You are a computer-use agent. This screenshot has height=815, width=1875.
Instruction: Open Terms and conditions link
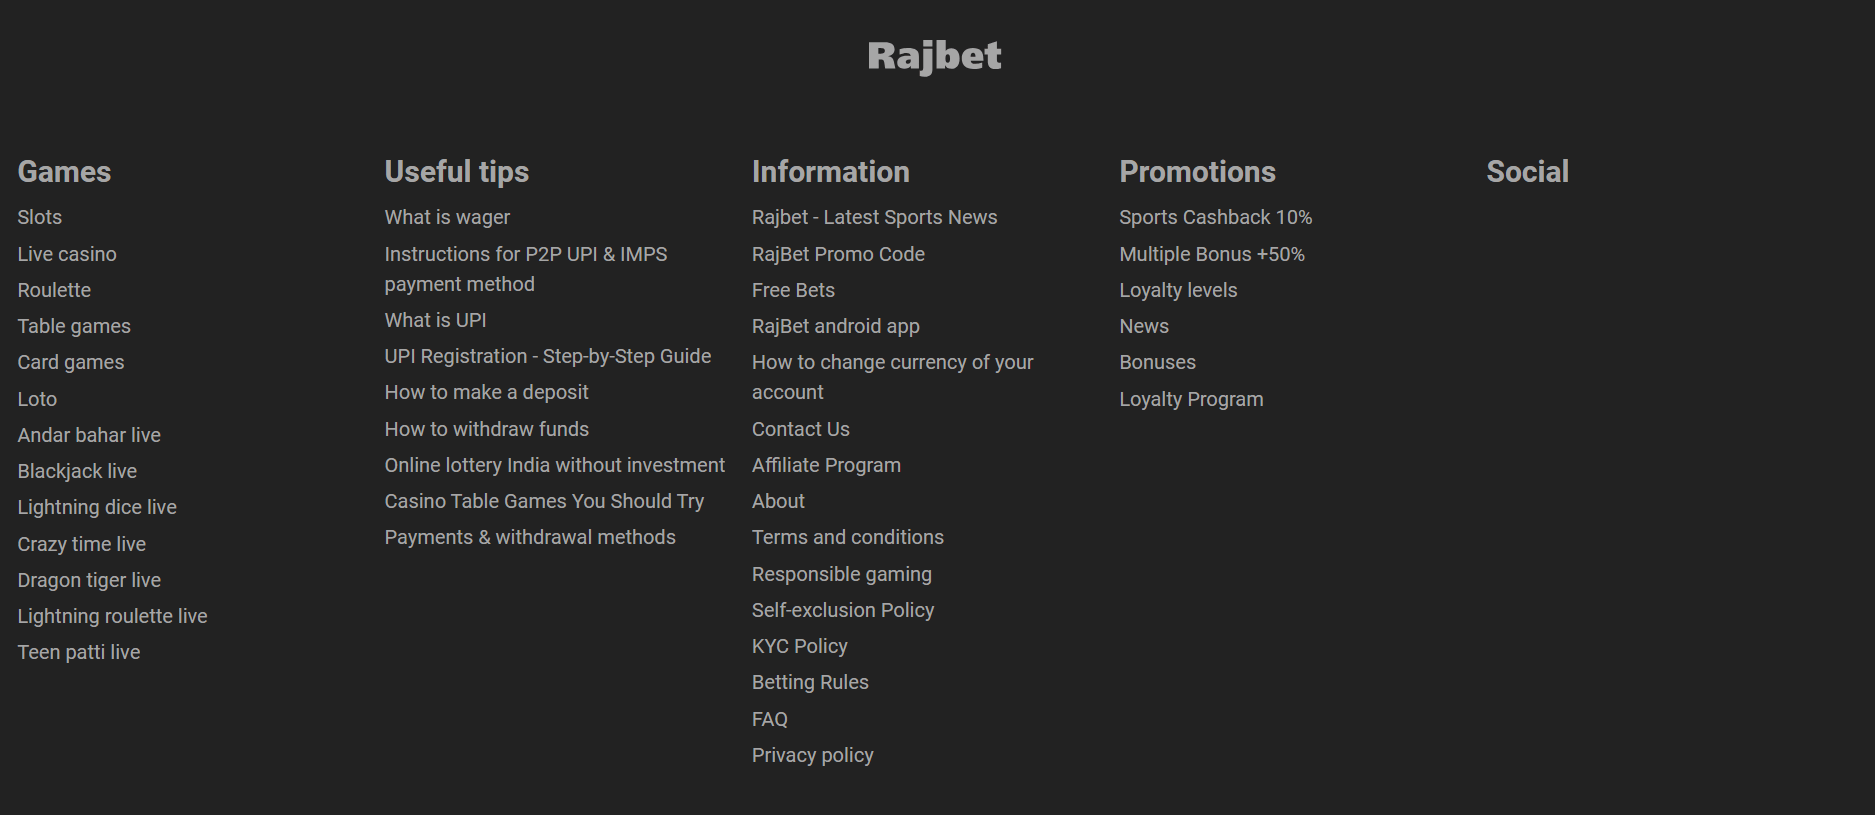click(x=847, y=537)
